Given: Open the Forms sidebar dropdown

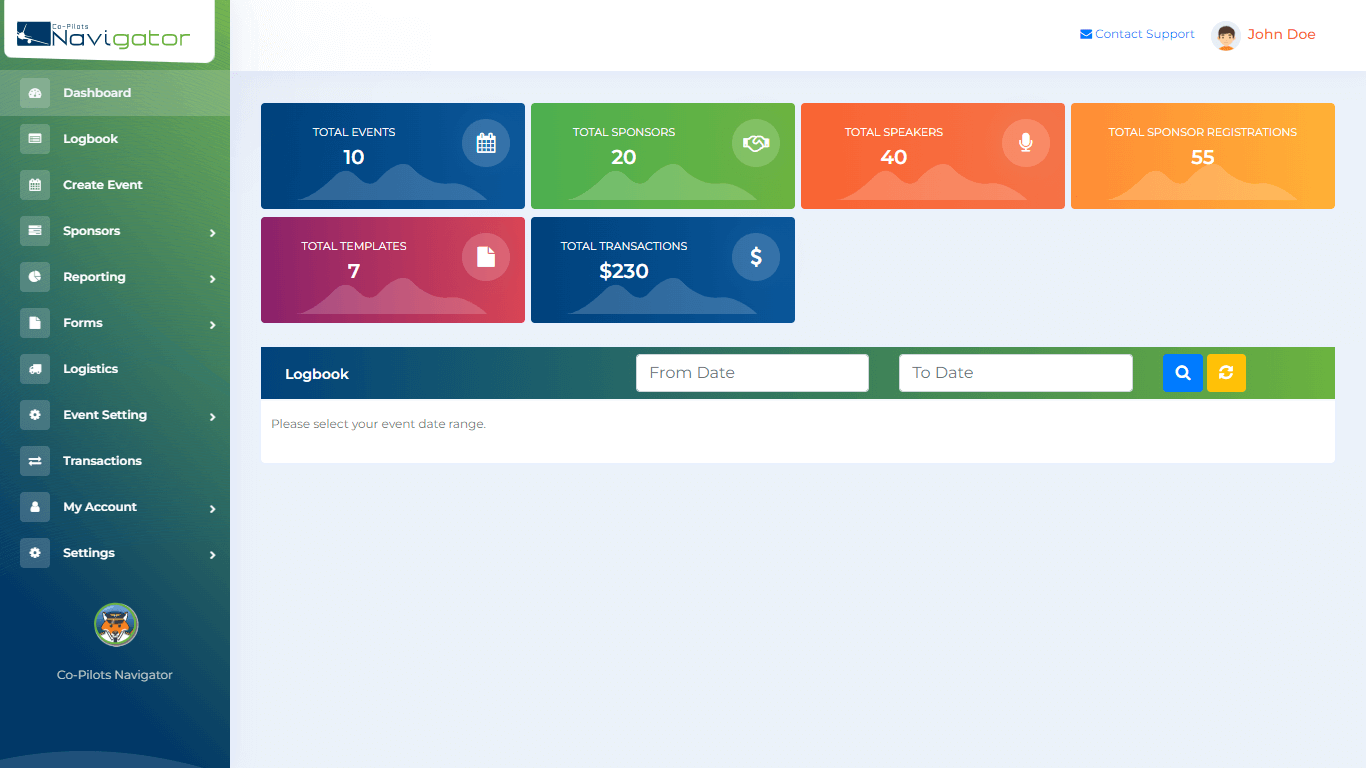Looking at the screenshot, I should 212,325.
